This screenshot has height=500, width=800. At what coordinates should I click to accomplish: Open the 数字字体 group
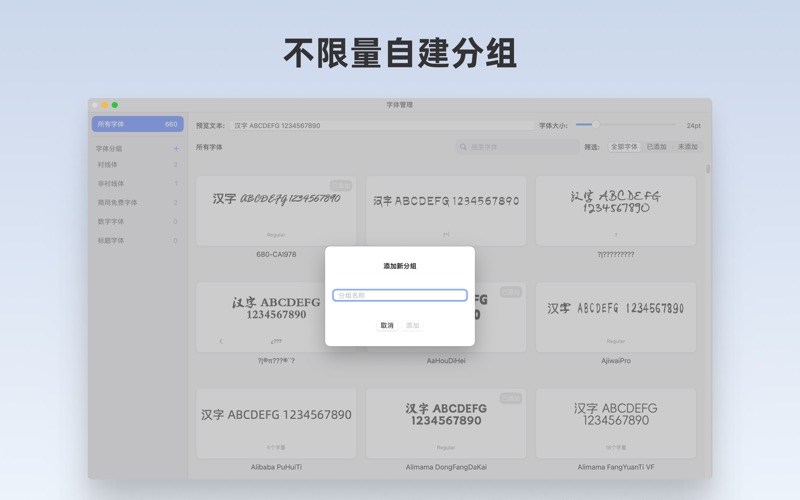138,221
